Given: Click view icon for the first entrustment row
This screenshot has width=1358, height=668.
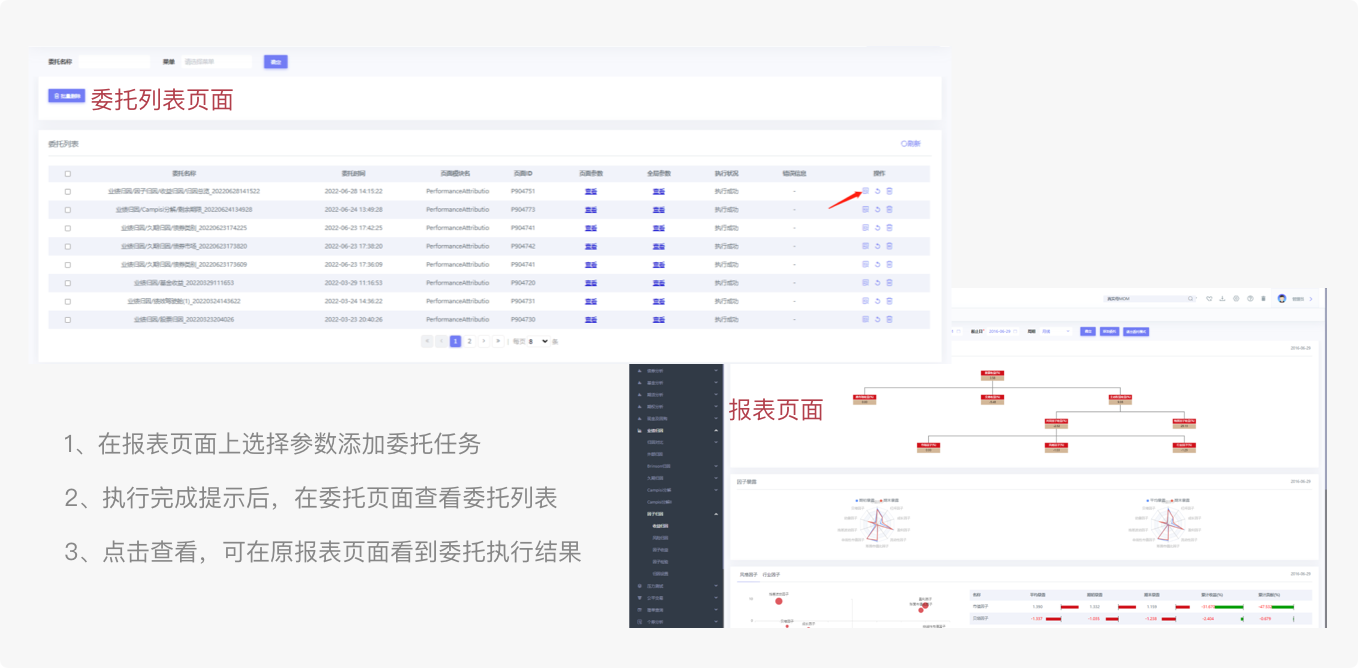Looking at the screenshot, I should [x=866, y=191].
